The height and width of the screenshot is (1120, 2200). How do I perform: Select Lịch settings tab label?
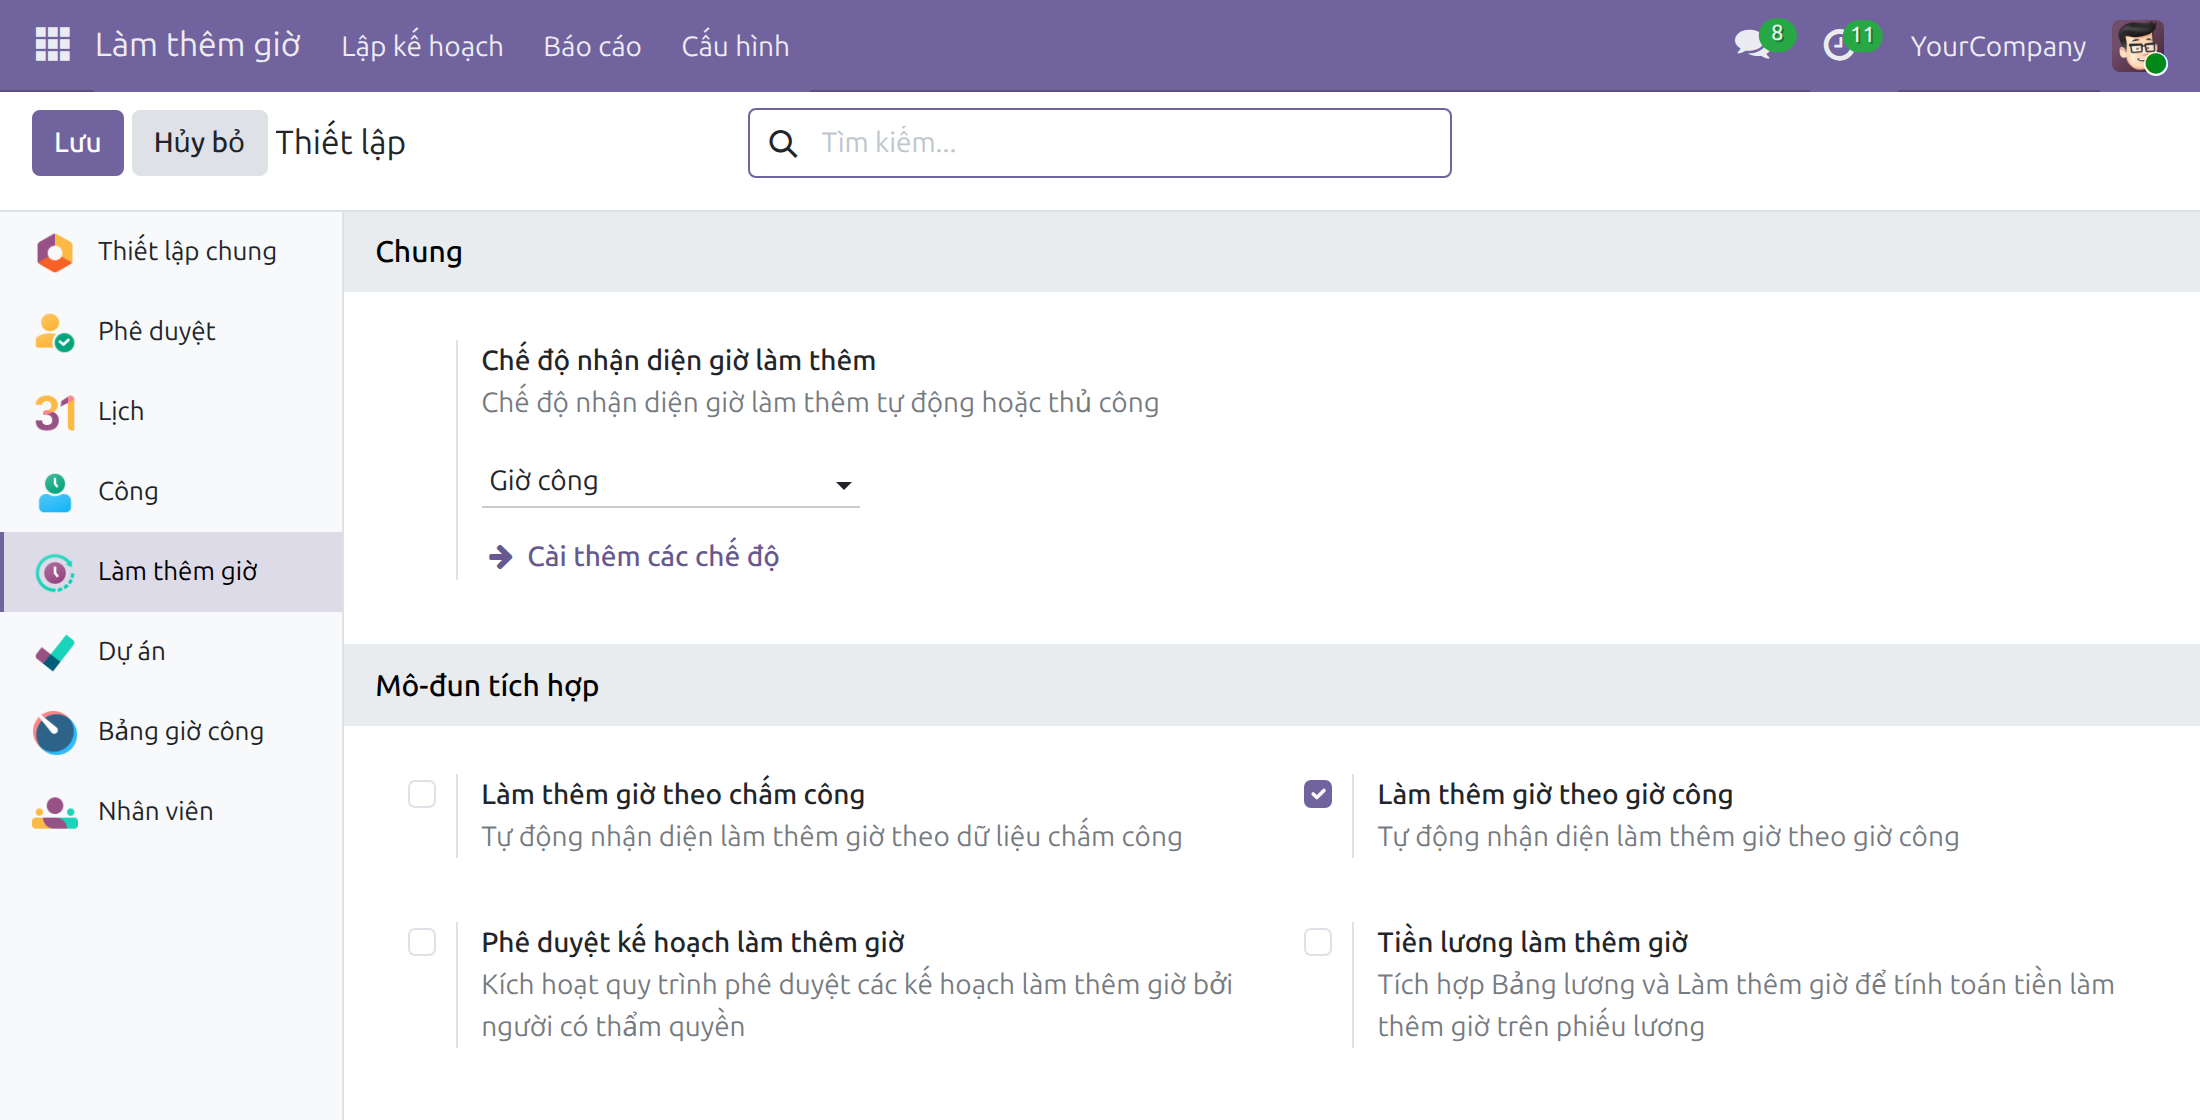click(121, 411)
